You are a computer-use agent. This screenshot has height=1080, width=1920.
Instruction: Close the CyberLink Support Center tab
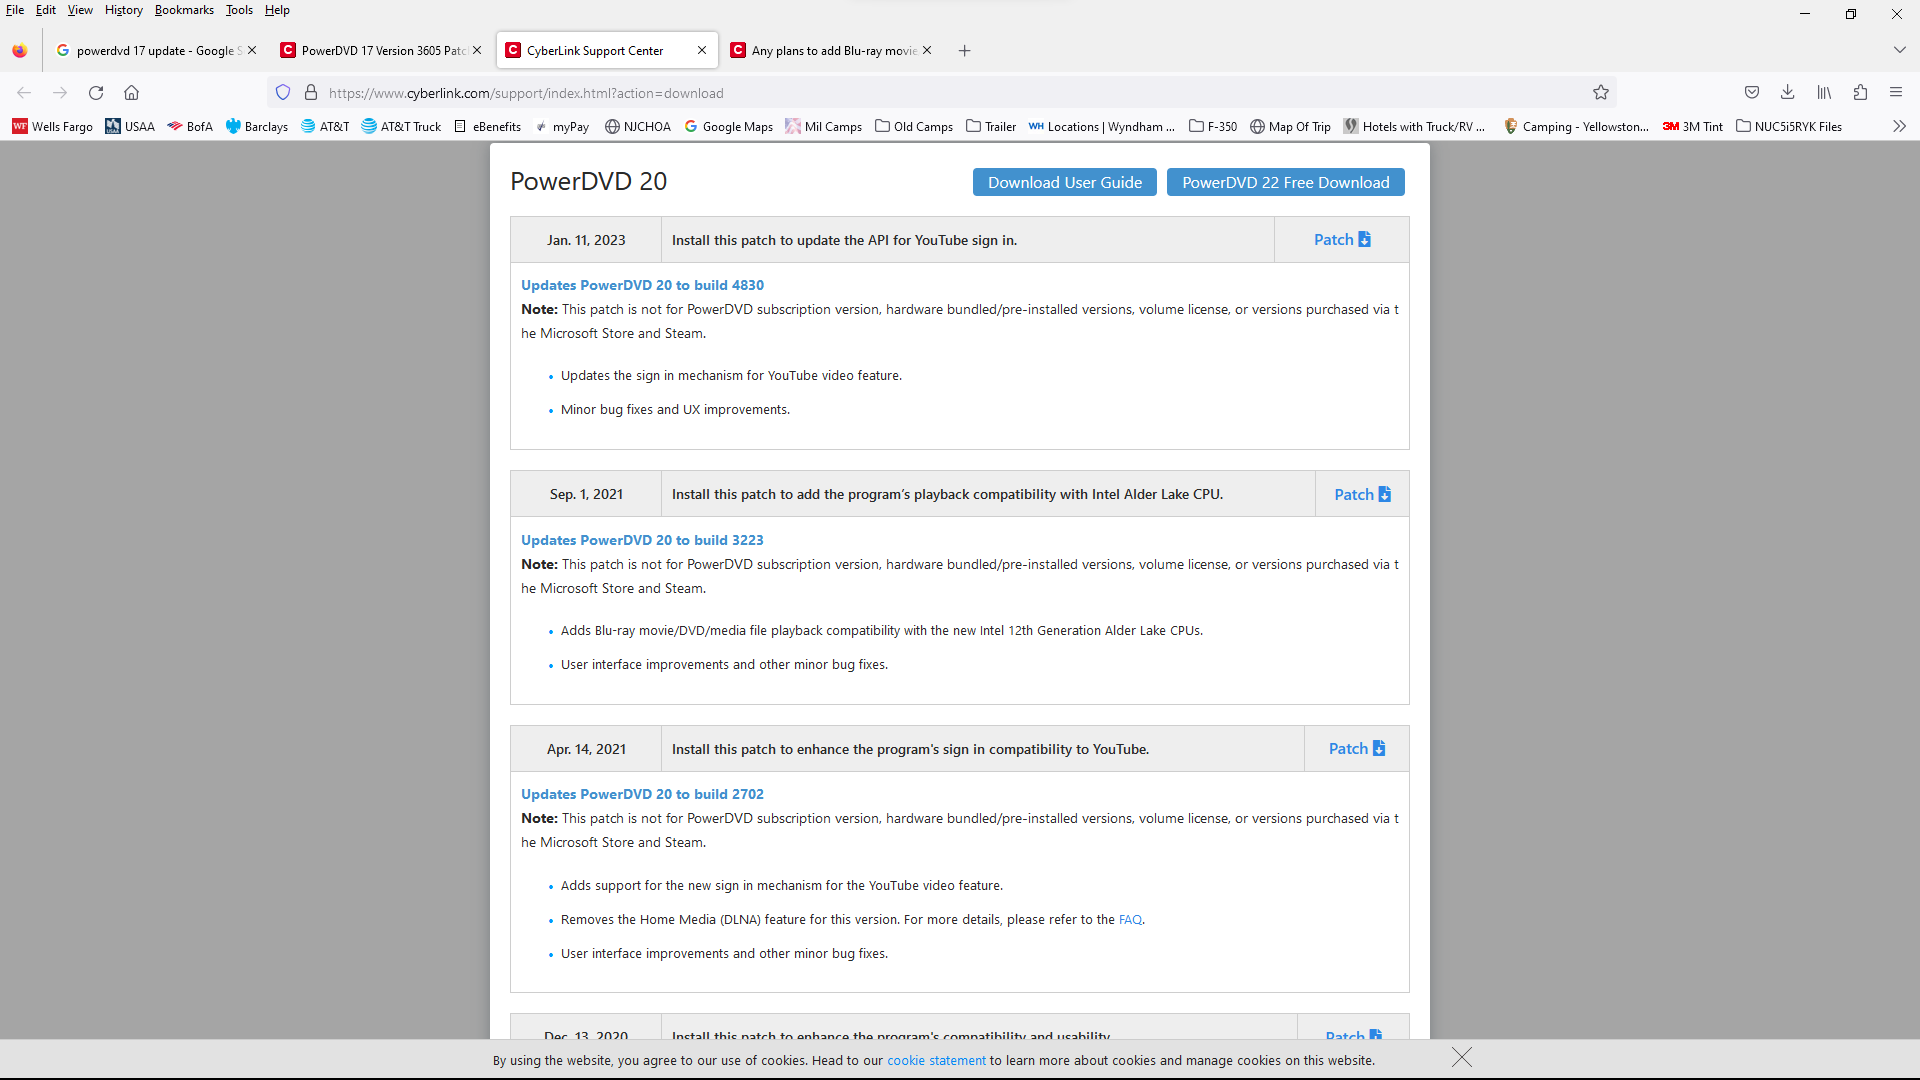tap(702, 51)
